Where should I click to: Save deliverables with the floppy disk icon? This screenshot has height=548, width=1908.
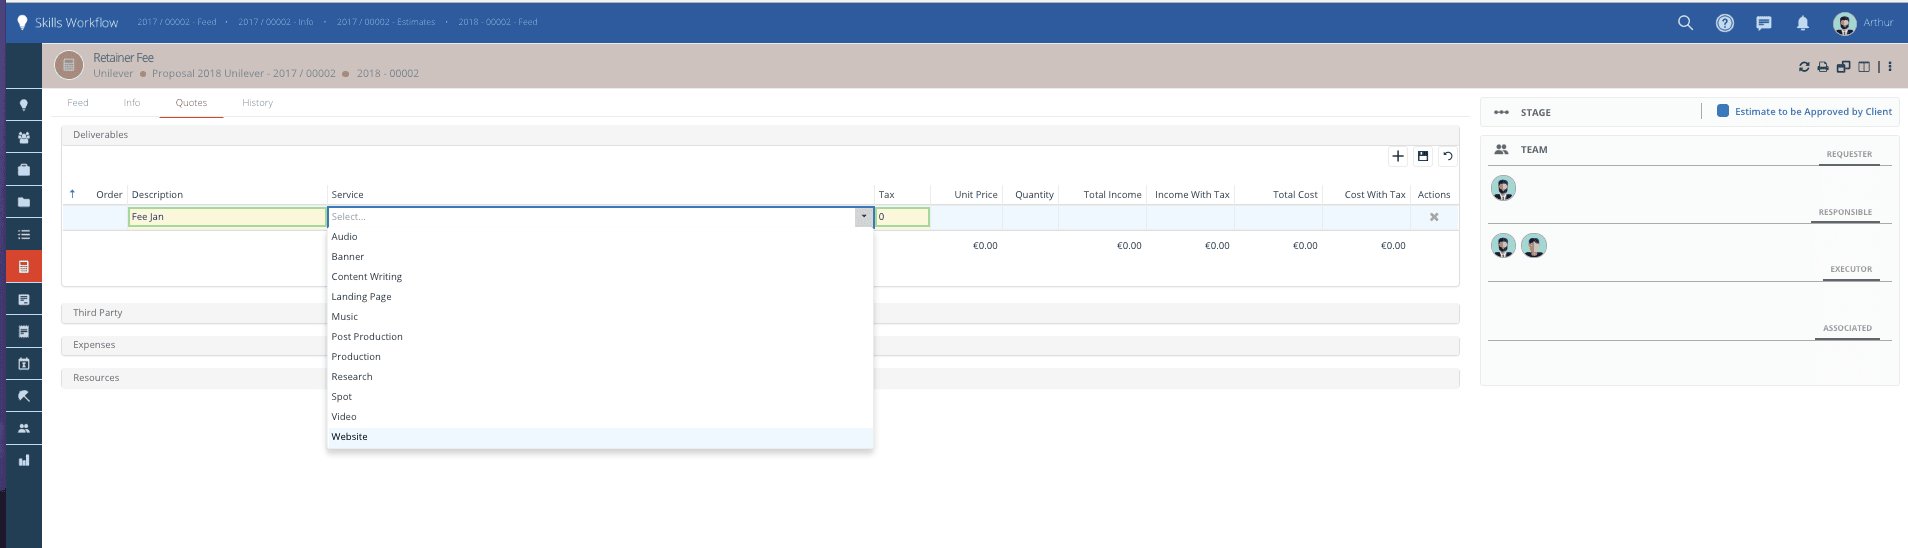point(1423,156)
